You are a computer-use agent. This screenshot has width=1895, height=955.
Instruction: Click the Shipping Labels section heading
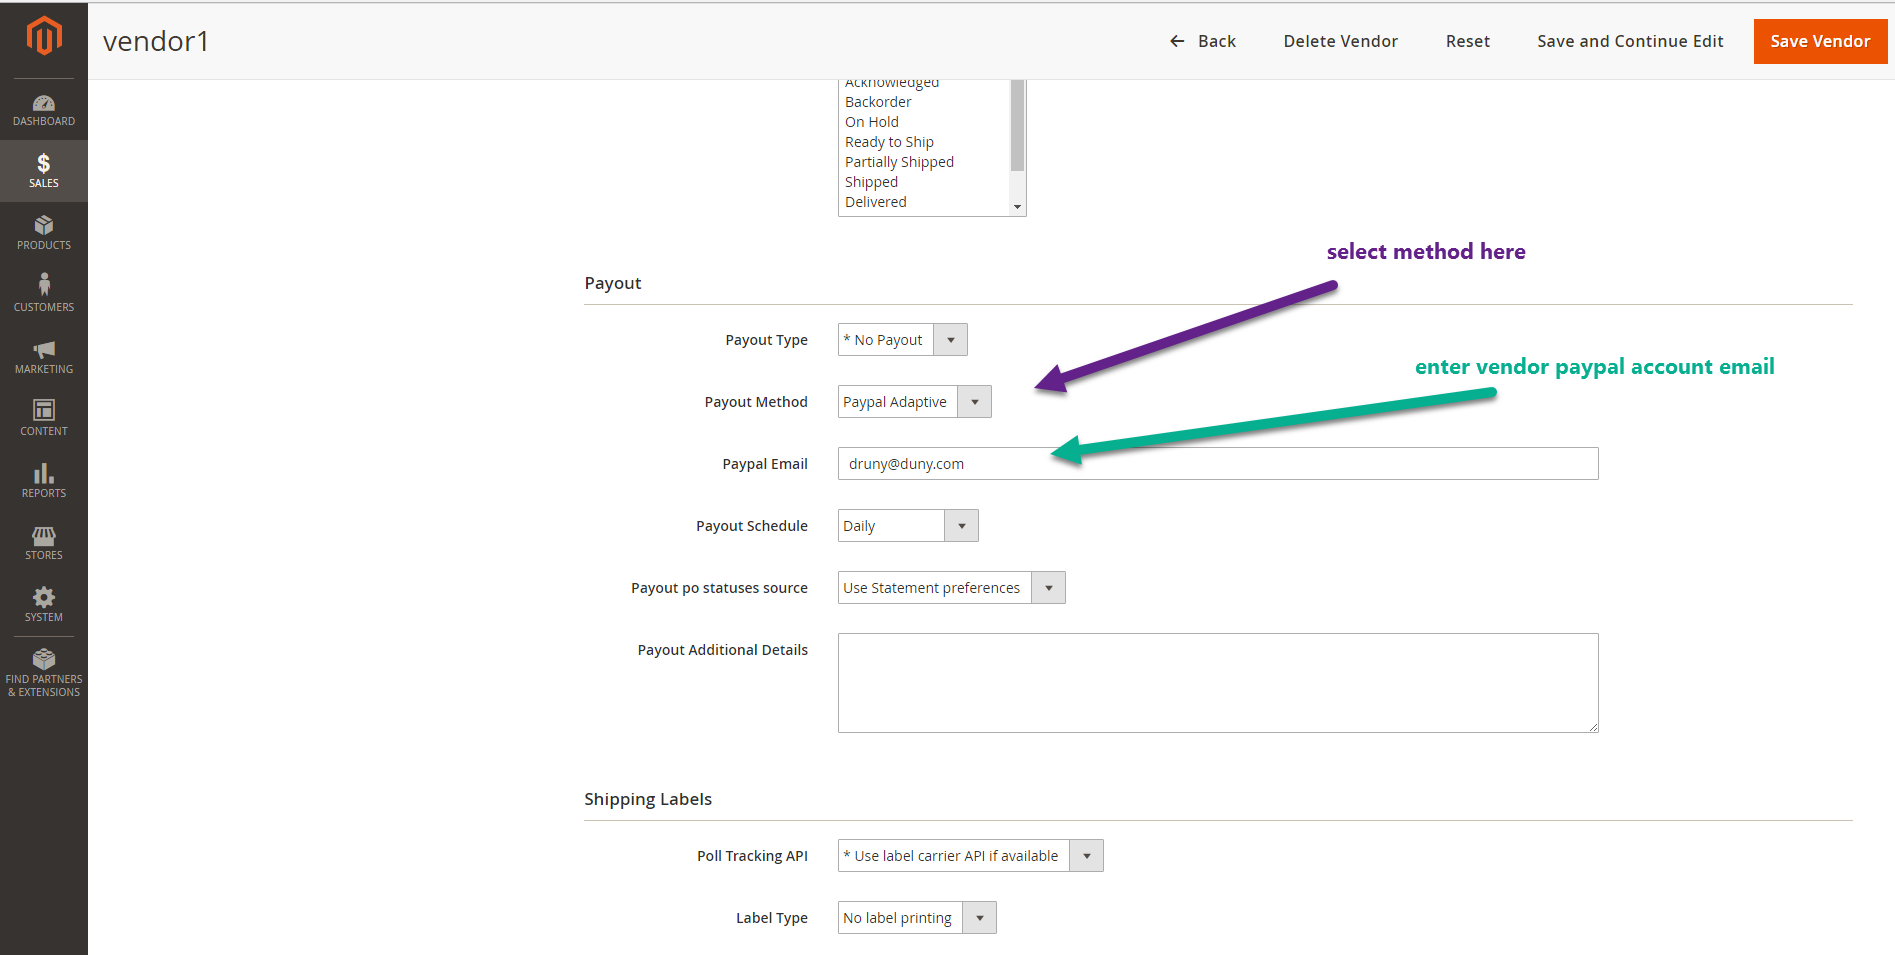648,799
